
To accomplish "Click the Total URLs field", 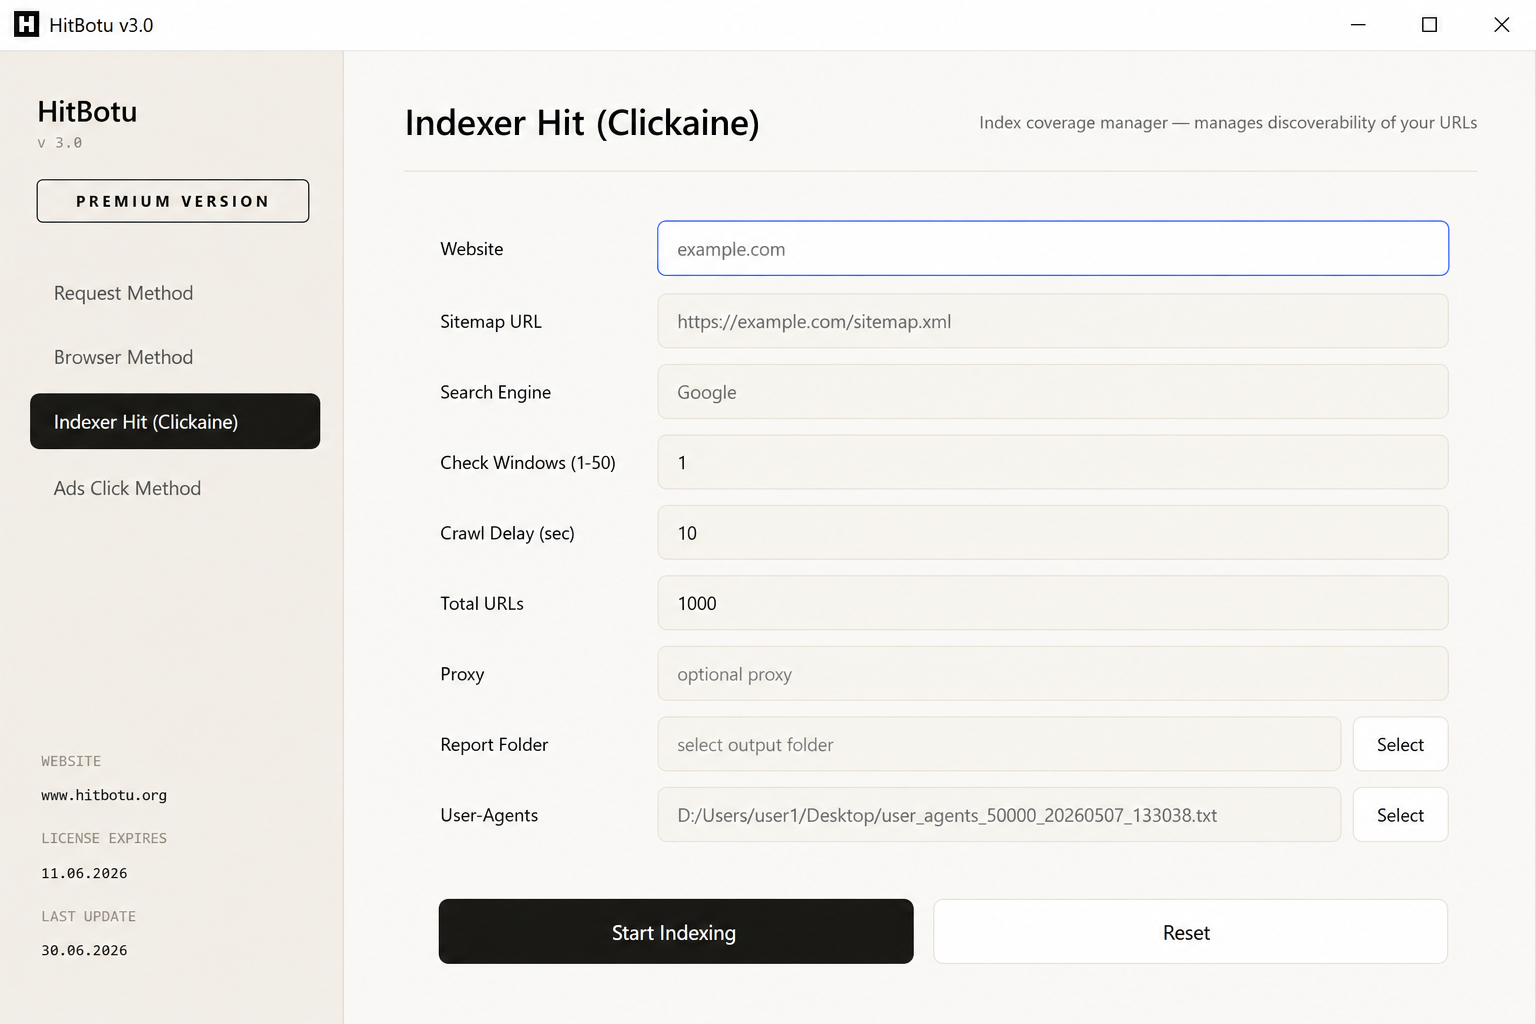I will pyautogui.click(x=1053, y=603).
